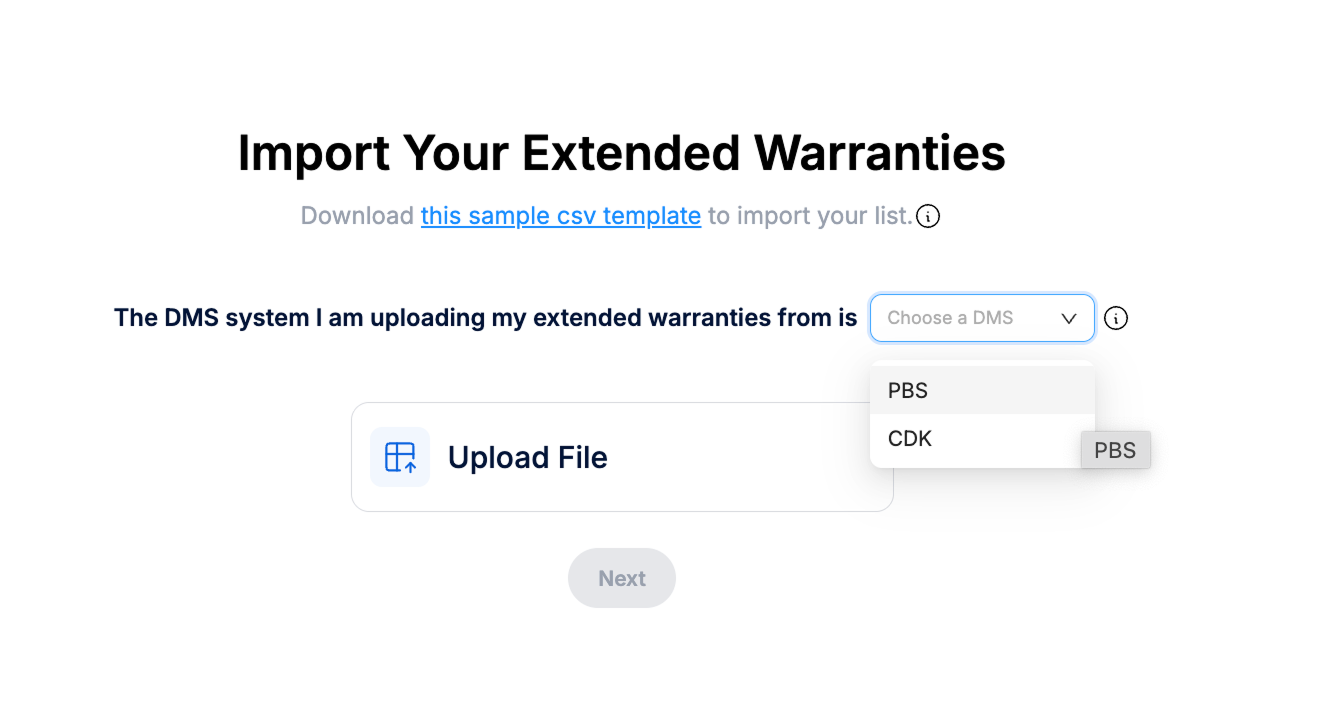The height and width of the screenshot is (718, 1318).
Task: Click the word Warranties in the title
Action: pos(880,153)
